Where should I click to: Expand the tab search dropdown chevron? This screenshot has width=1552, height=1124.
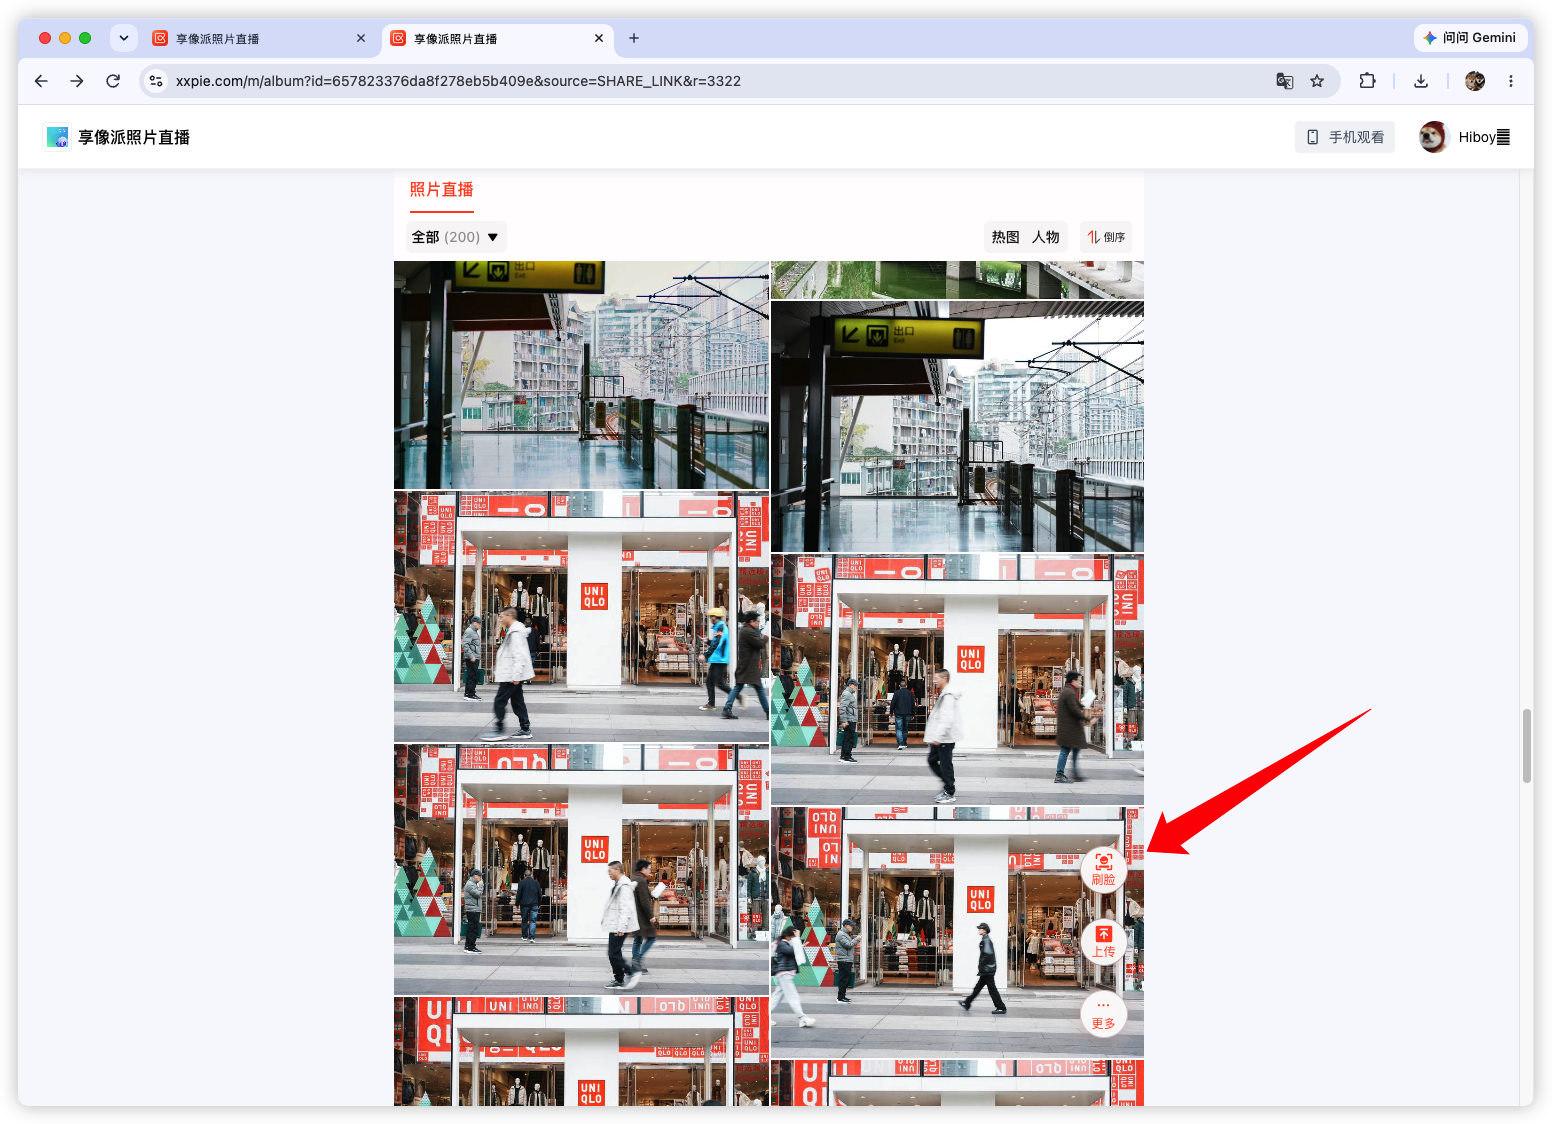[x=124, y=38]
